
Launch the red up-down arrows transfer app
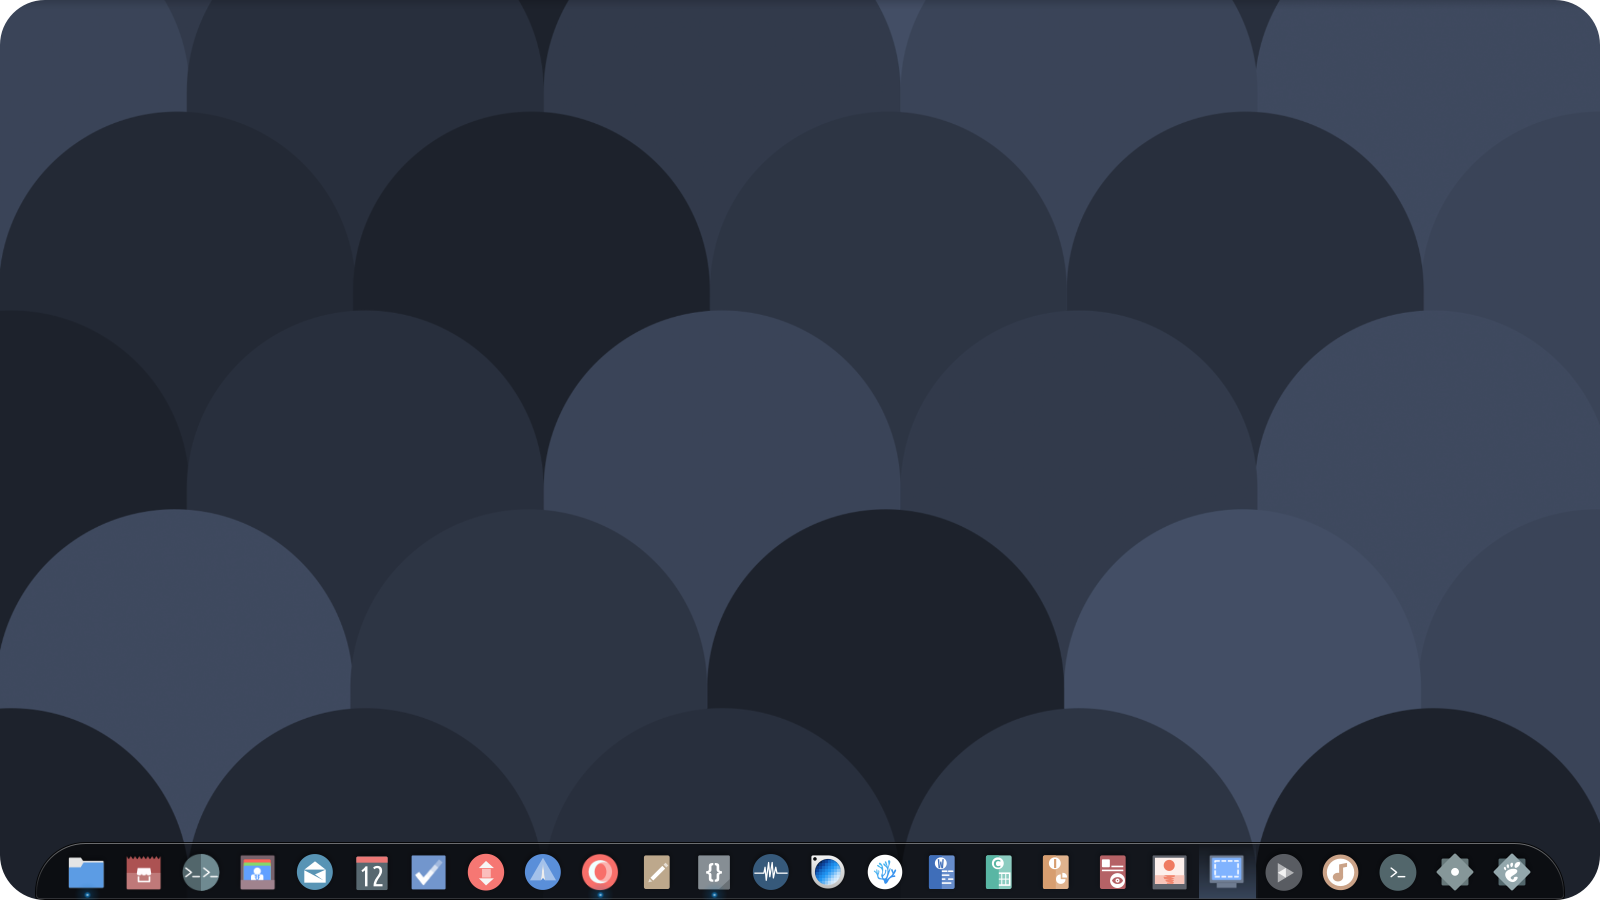pos(485,873)
